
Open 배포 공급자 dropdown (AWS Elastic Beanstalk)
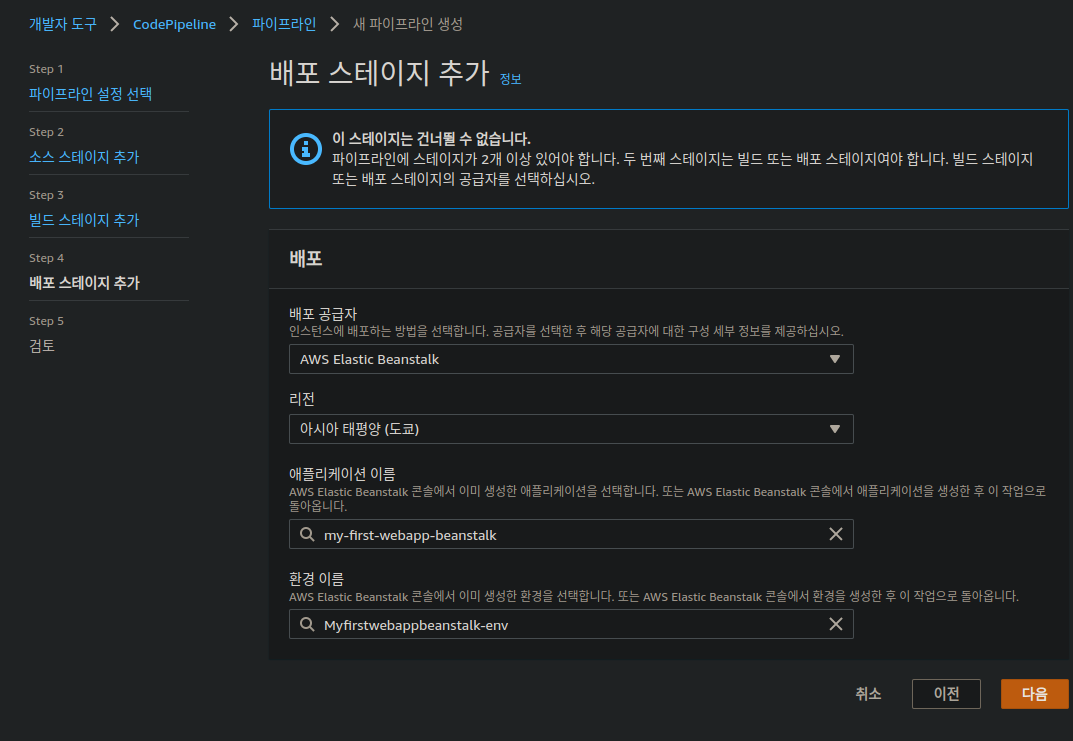point(571,359)
